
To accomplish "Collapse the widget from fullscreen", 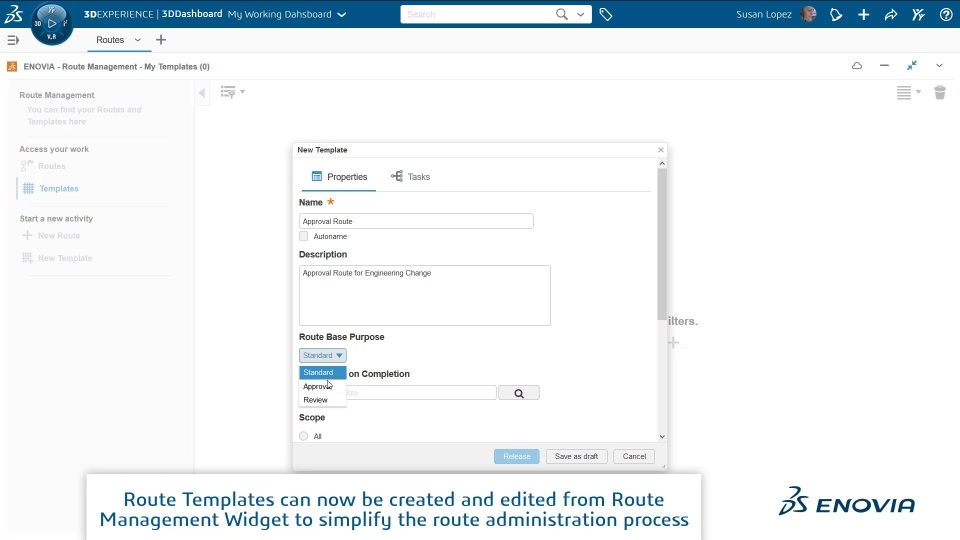I will pyautogui.click(x=912, y=66).
